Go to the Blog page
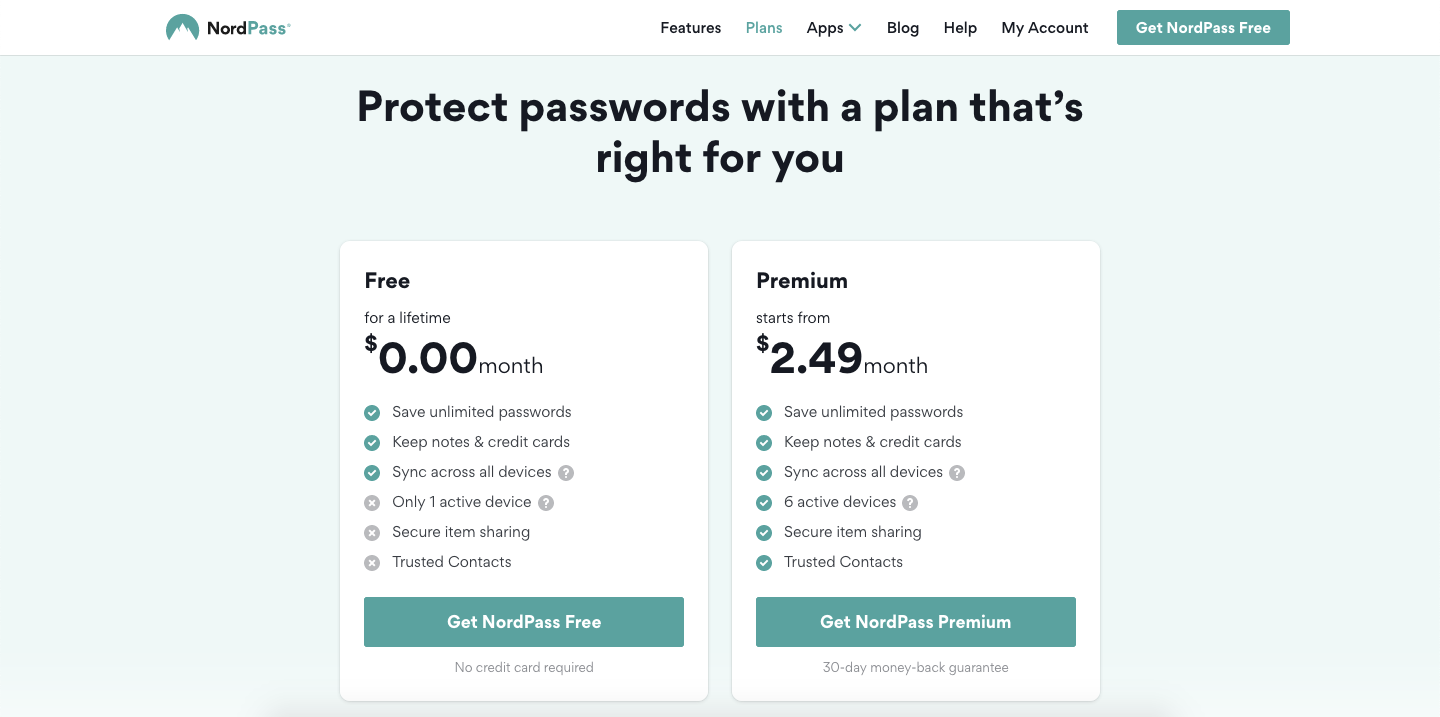Screen dimensions: 1440x717 click(903, 28)
